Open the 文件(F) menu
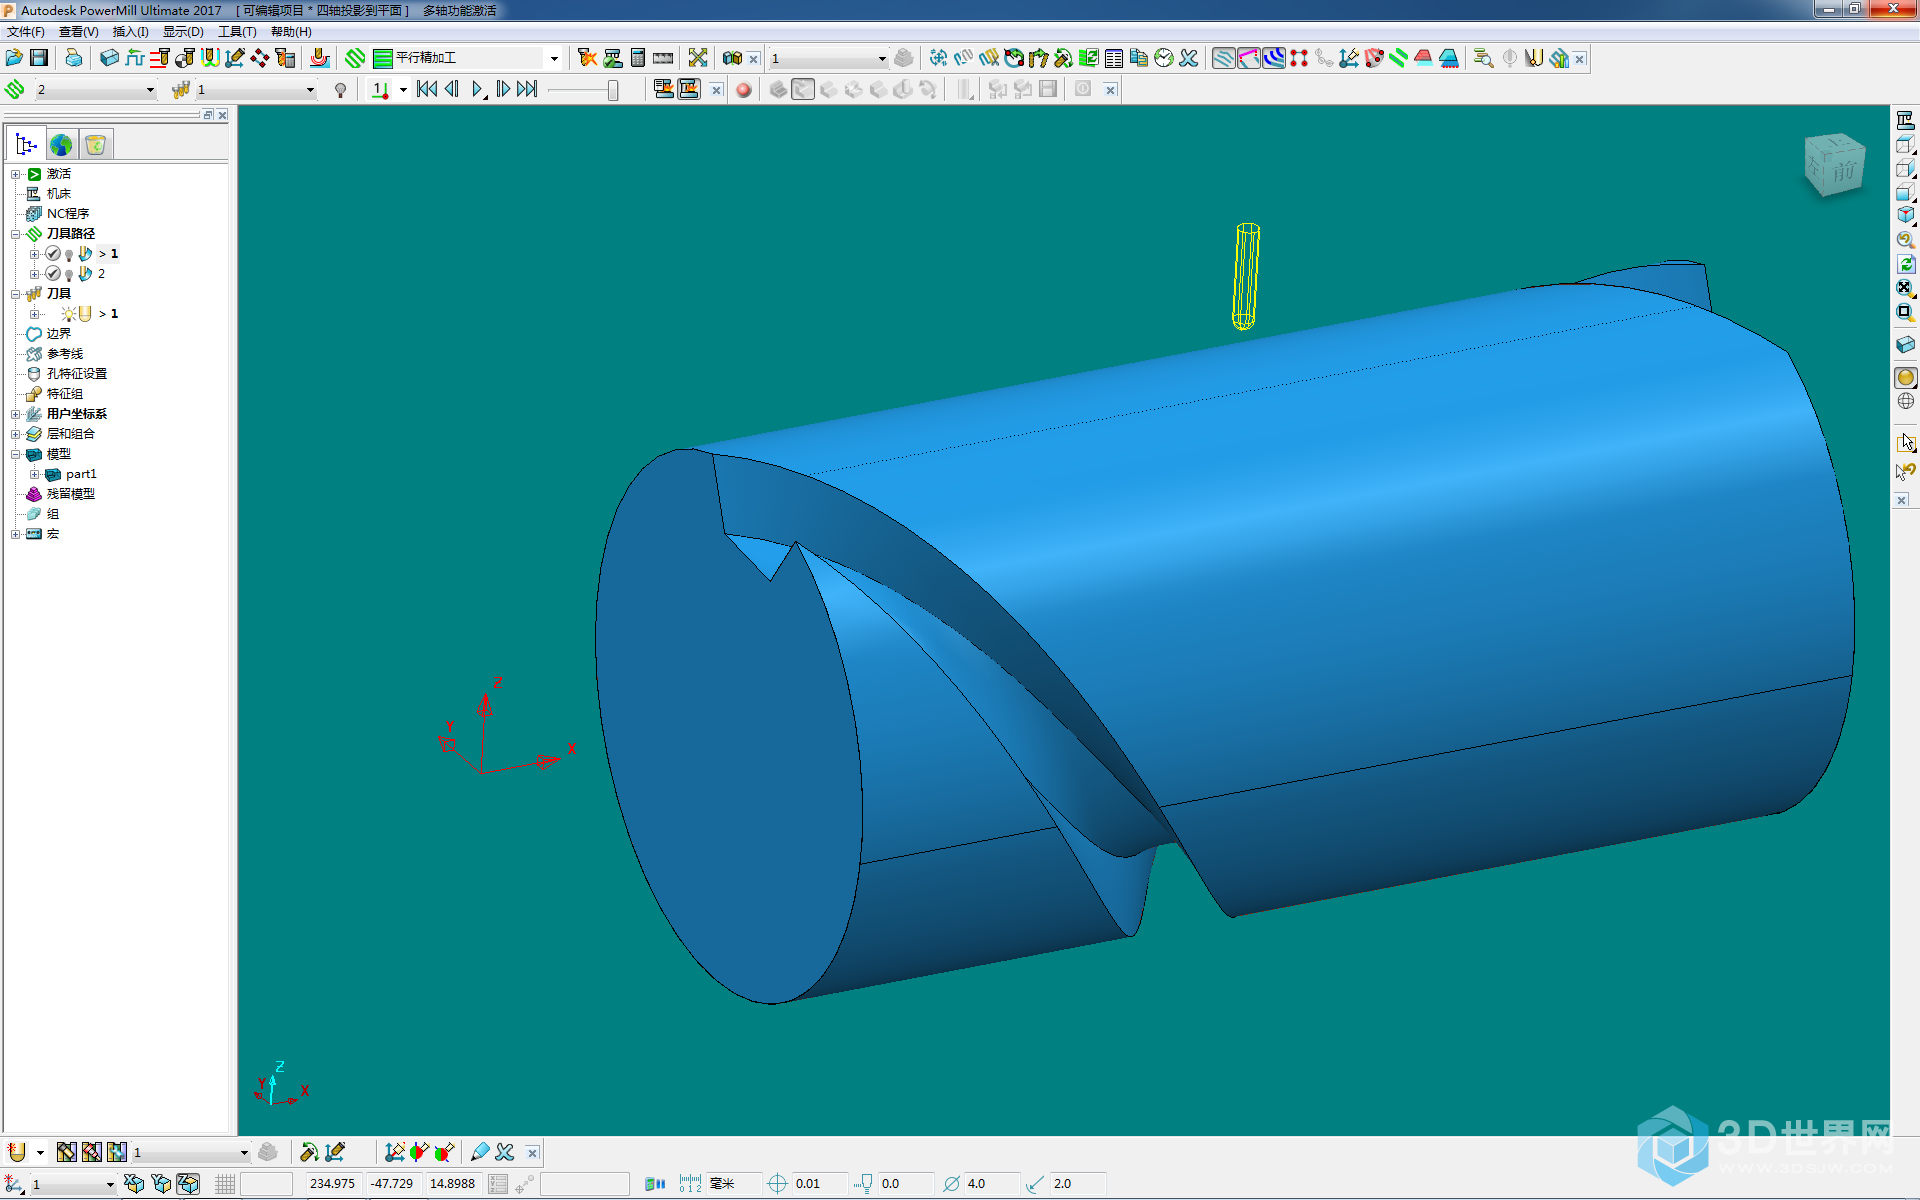1920x1200 pixels. click(26, 32)
